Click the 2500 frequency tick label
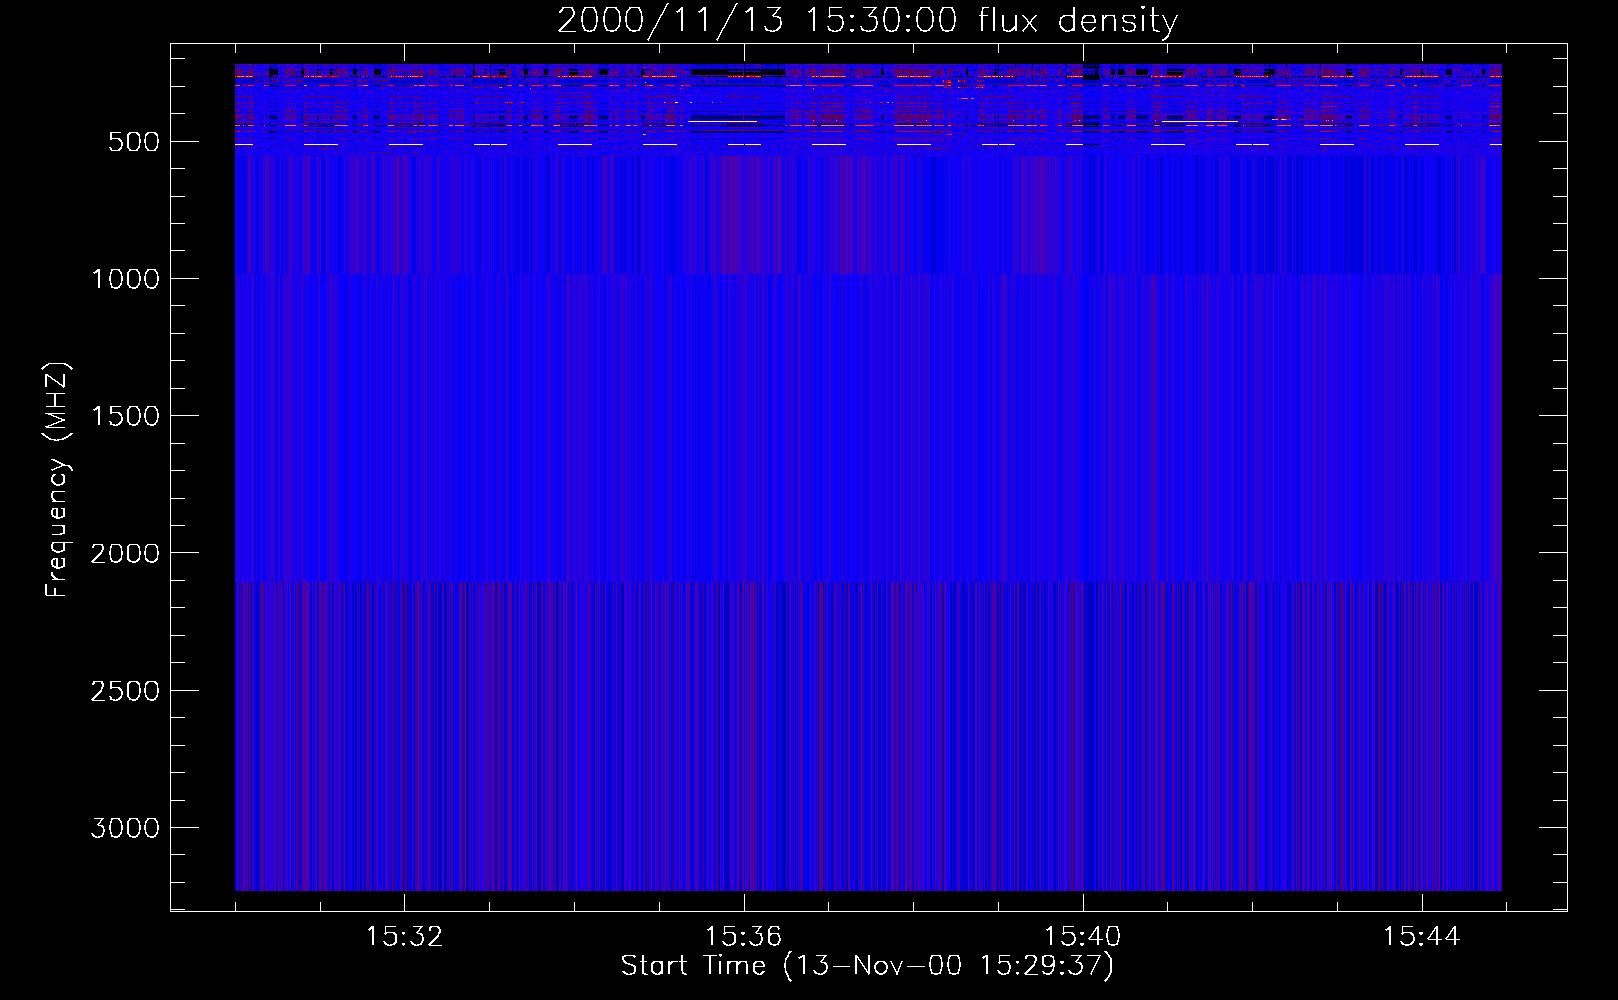 (125, 691)
